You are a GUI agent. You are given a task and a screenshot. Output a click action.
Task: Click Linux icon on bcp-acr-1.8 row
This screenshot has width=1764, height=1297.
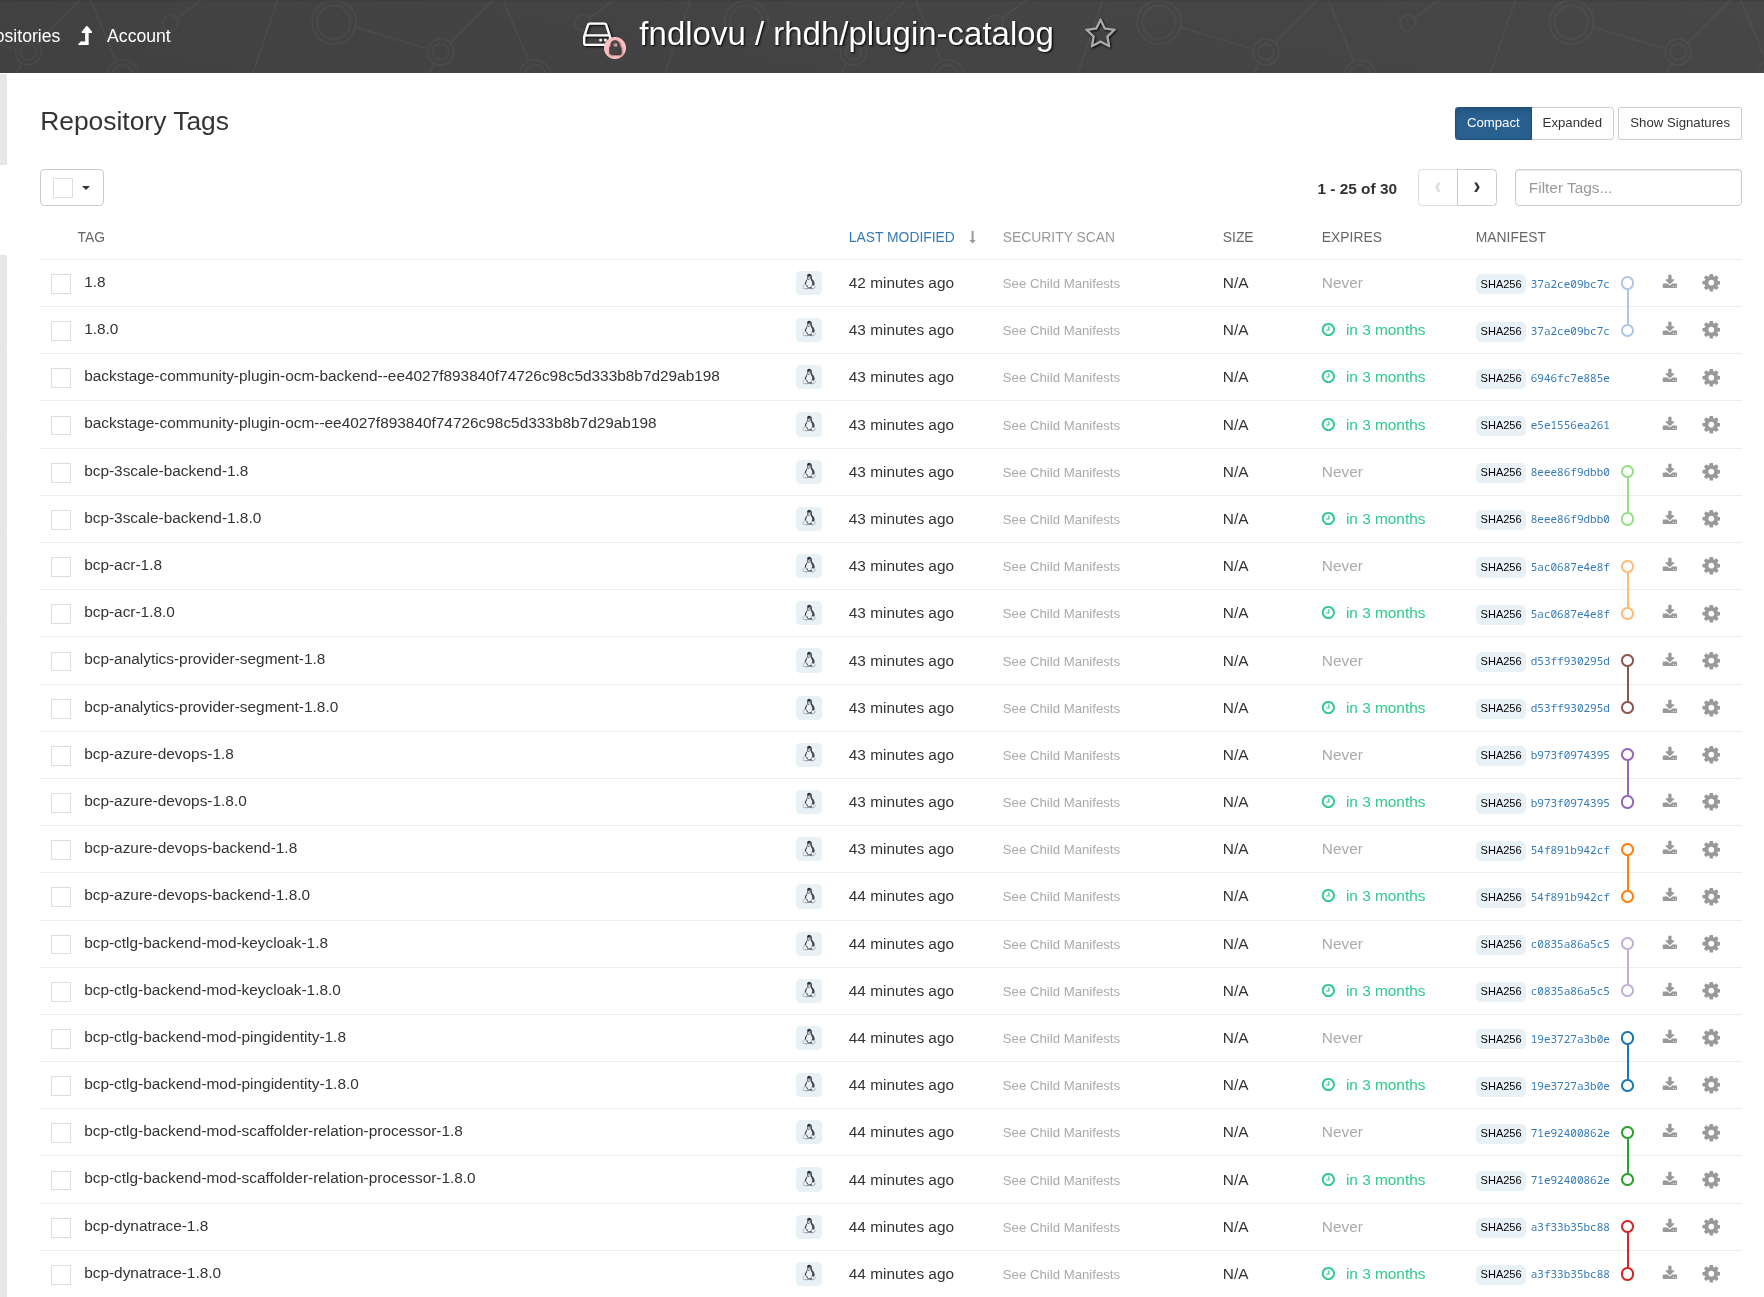[809, 566]
